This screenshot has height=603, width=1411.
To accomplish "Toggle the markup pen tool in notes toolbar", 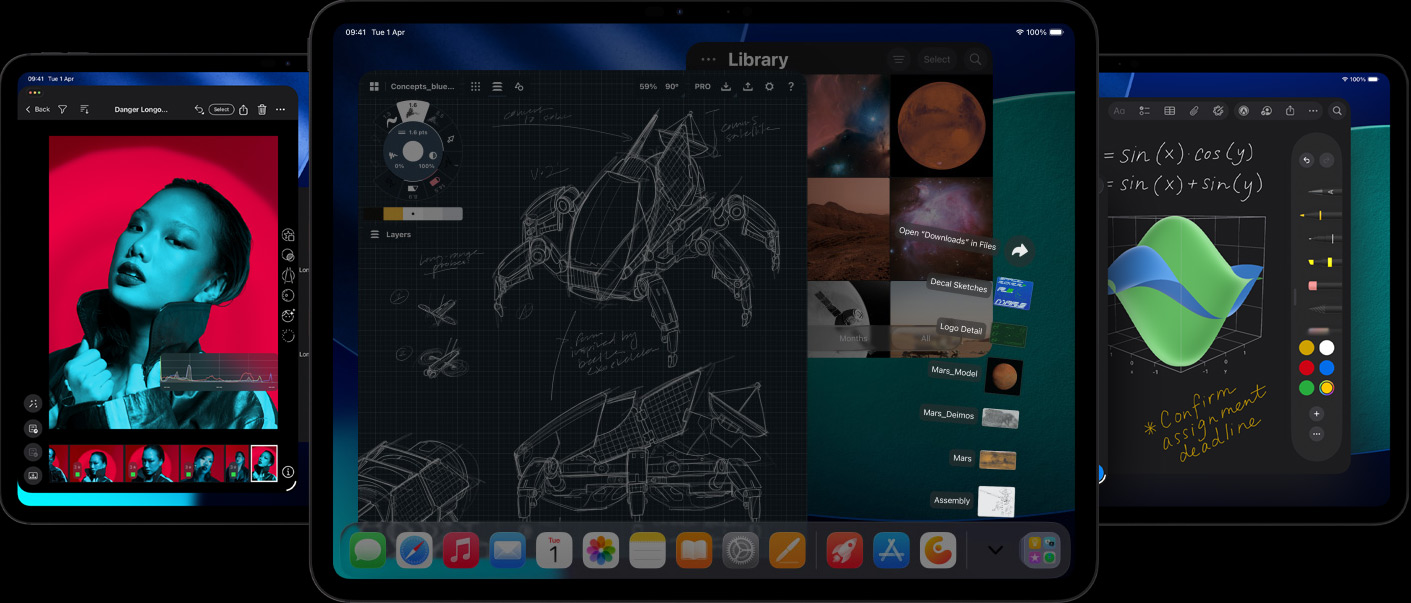I will click(1243, 111).
